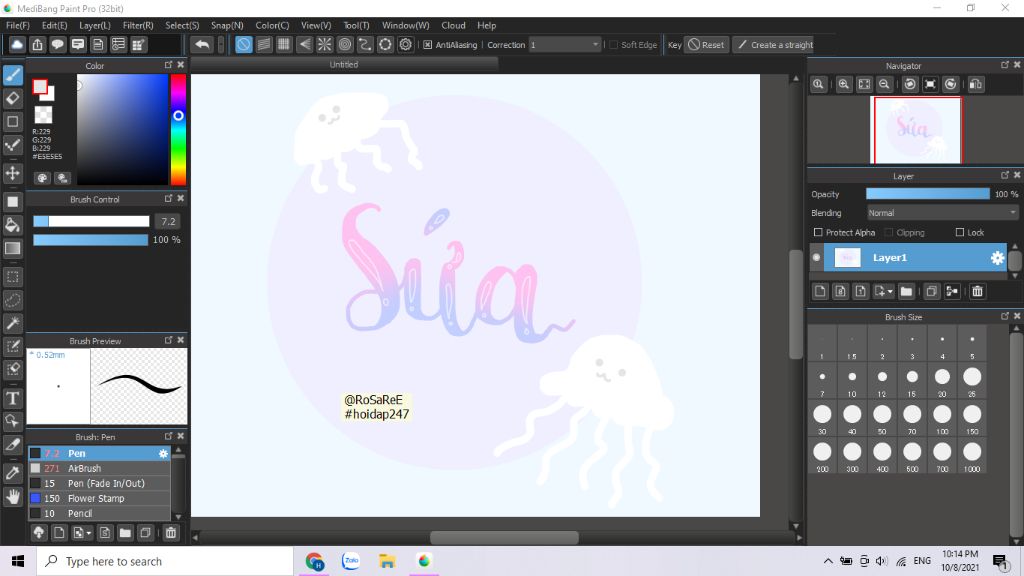Check the Protect Alpha checkbox
This screenshot has height=576, width=1024.
818,232
